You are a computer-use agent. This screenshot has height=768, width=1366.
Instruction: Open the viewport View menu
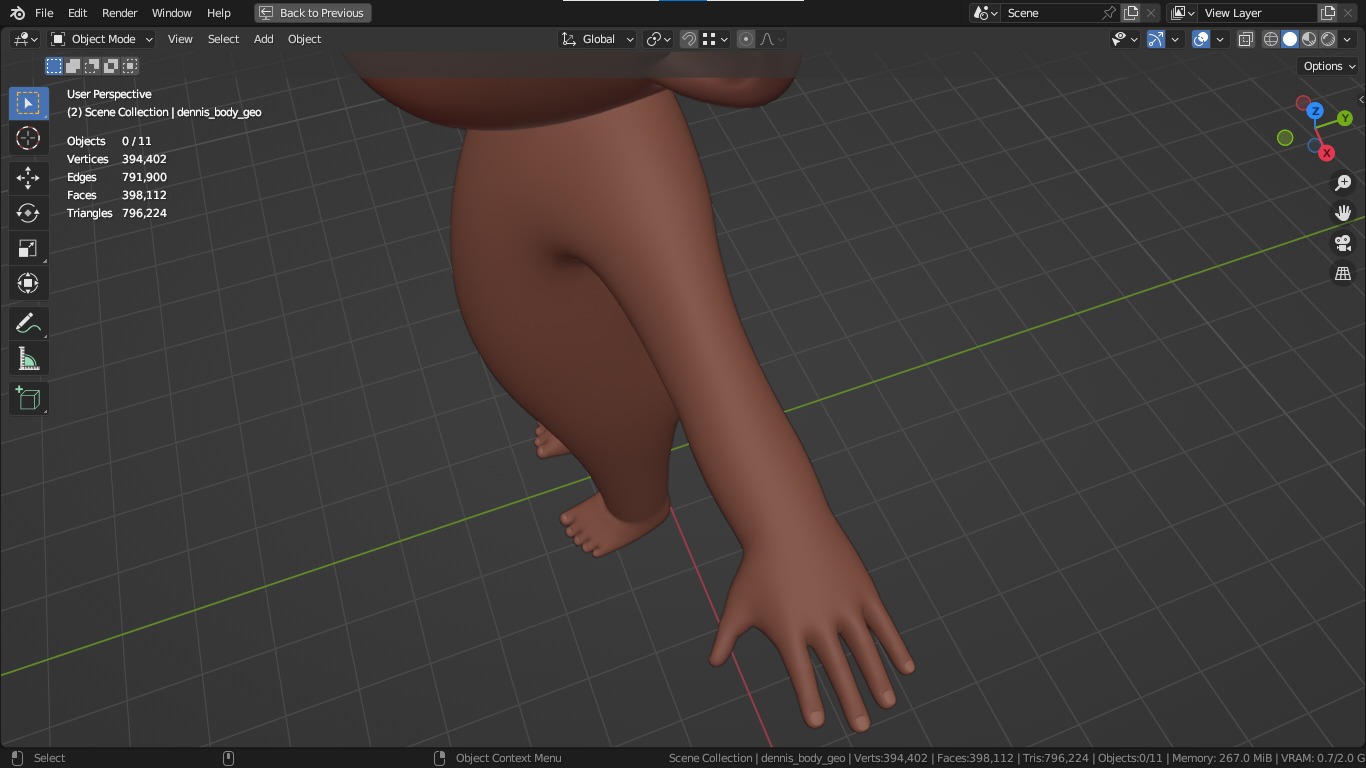tap(180, 39)
